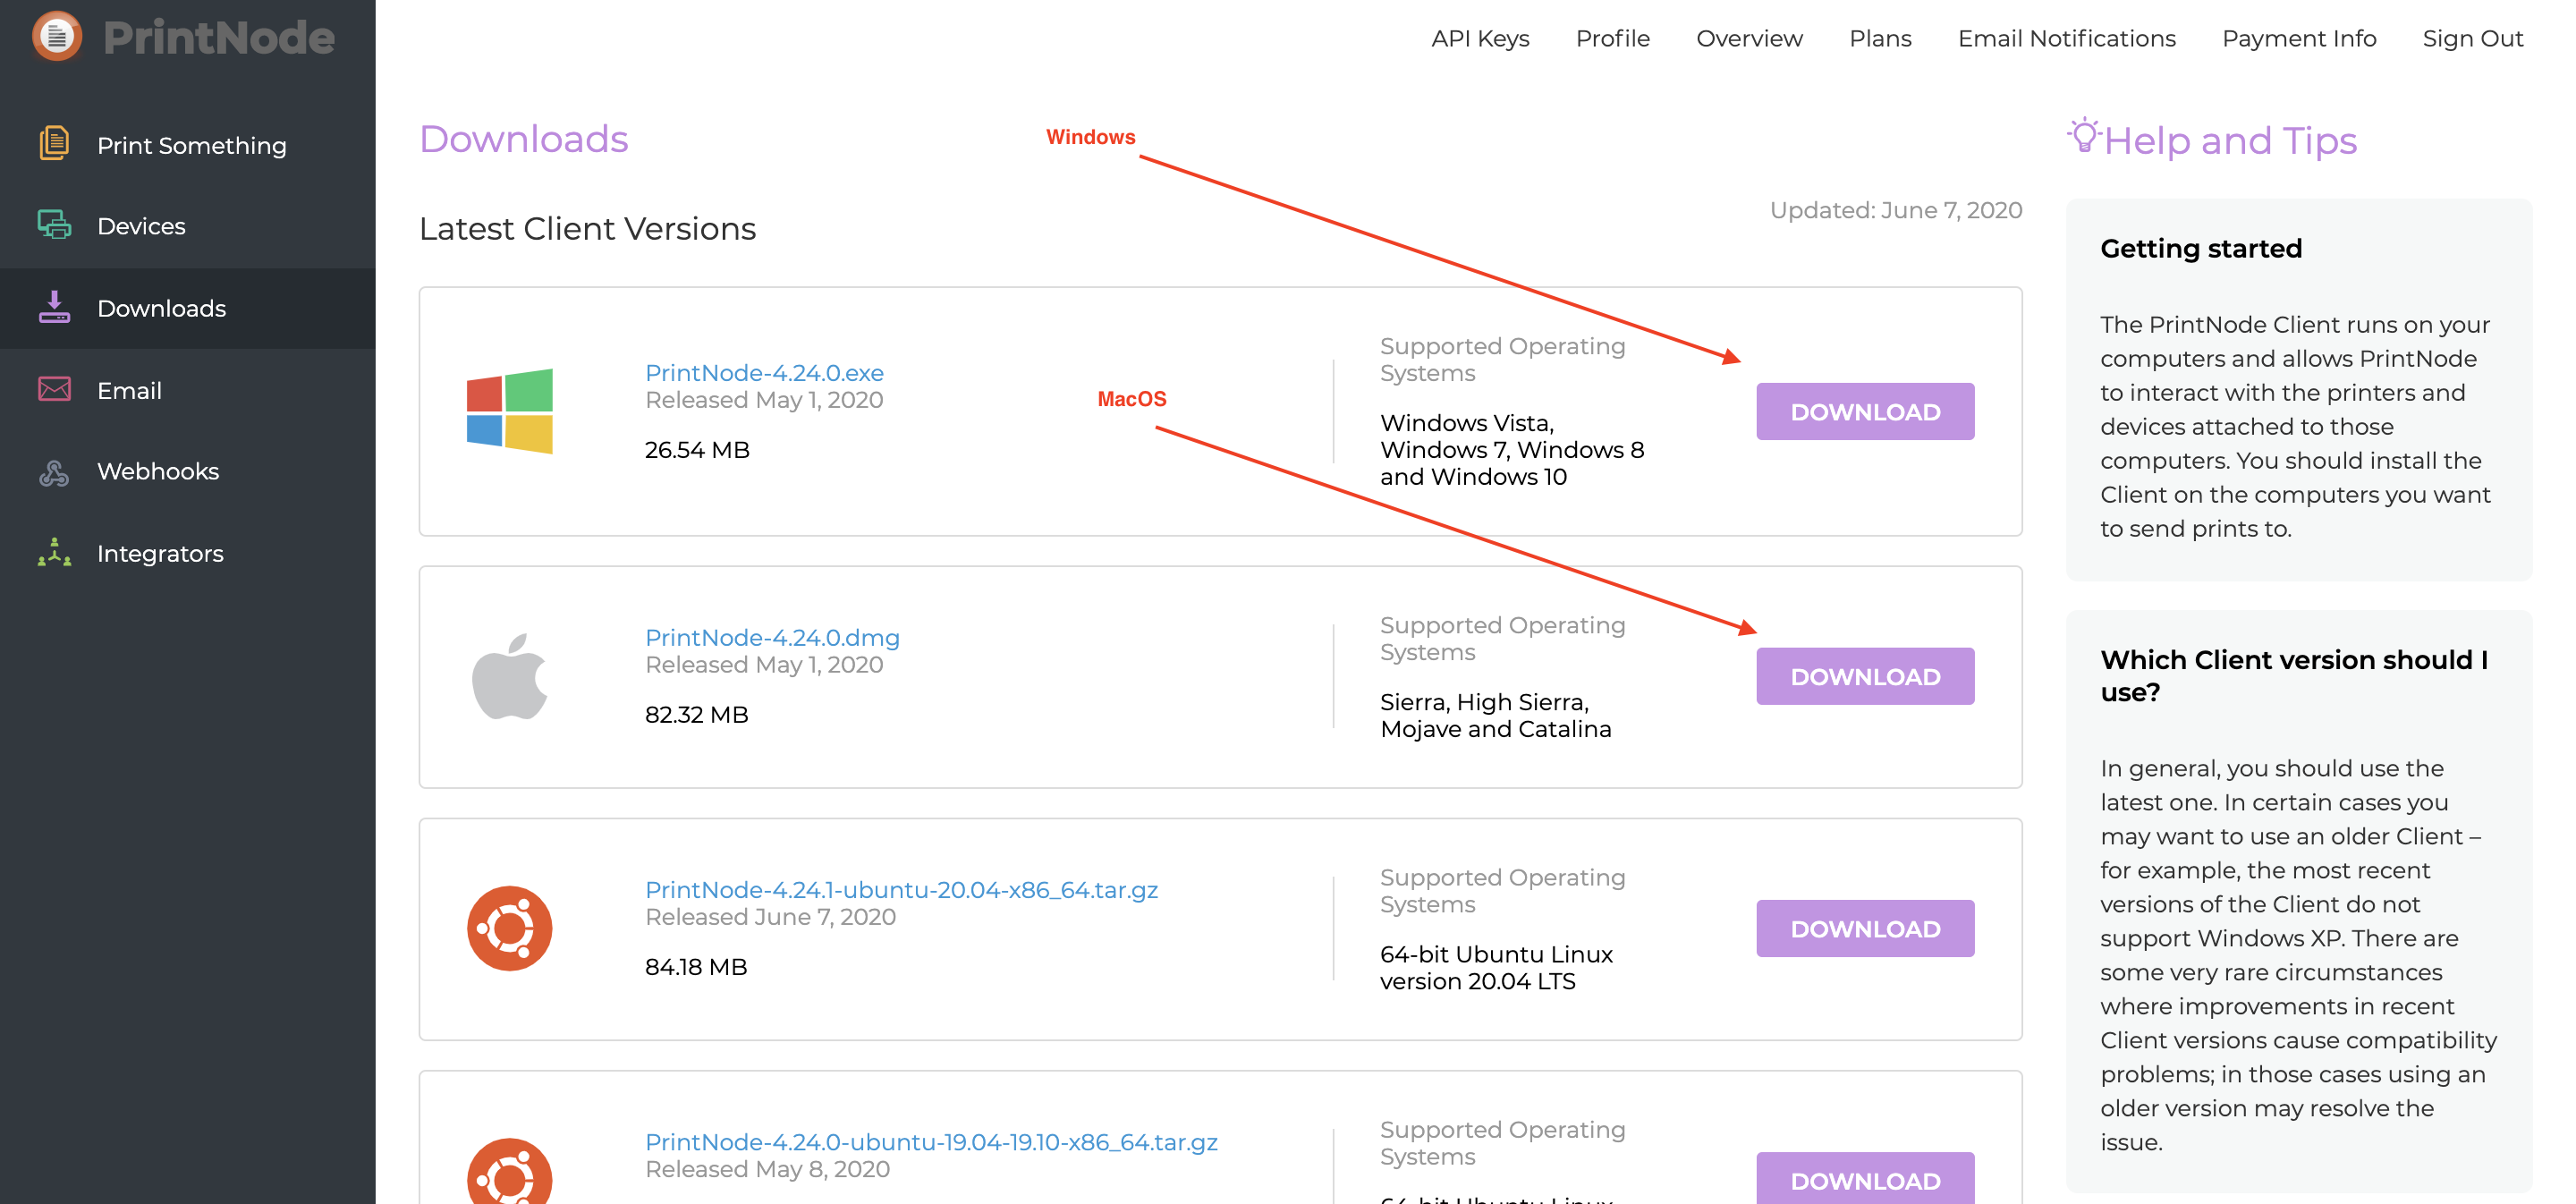
Task: Click the Apple logo icon
Action: point(509,676)
